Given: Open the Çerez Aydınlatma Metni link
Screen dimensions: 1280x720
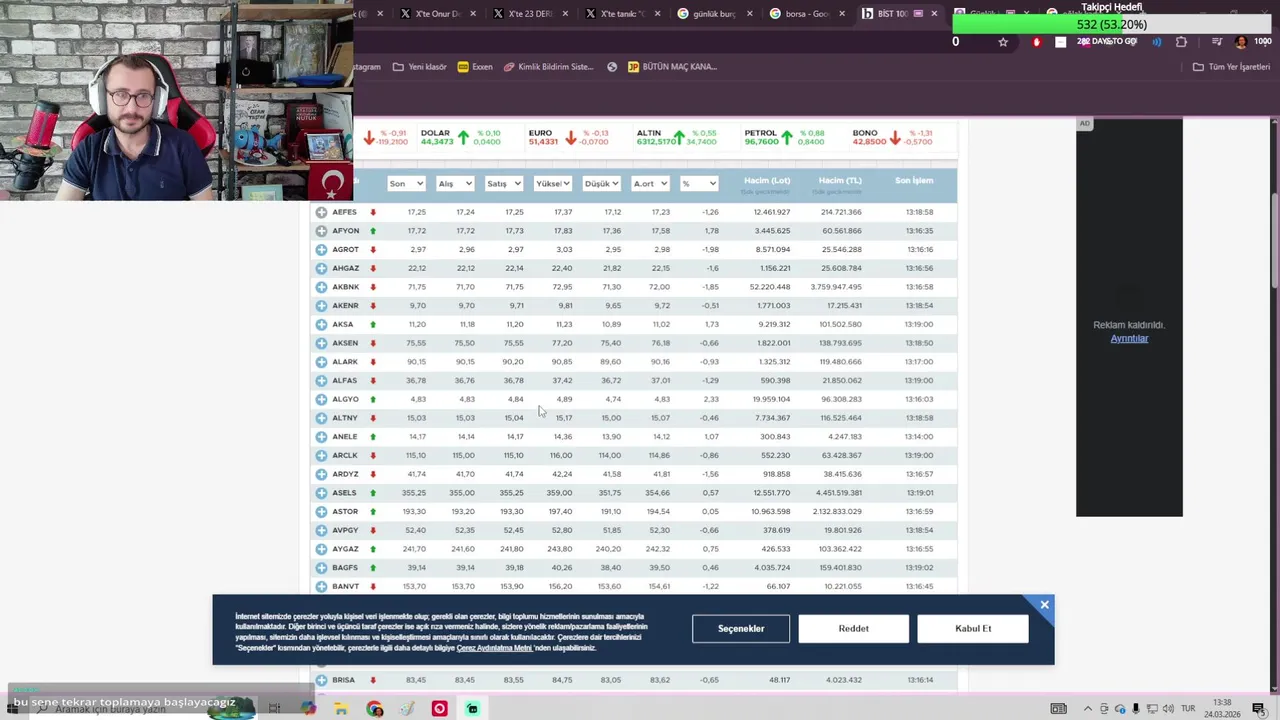Looking at the screenshot, I should [494, 648].
